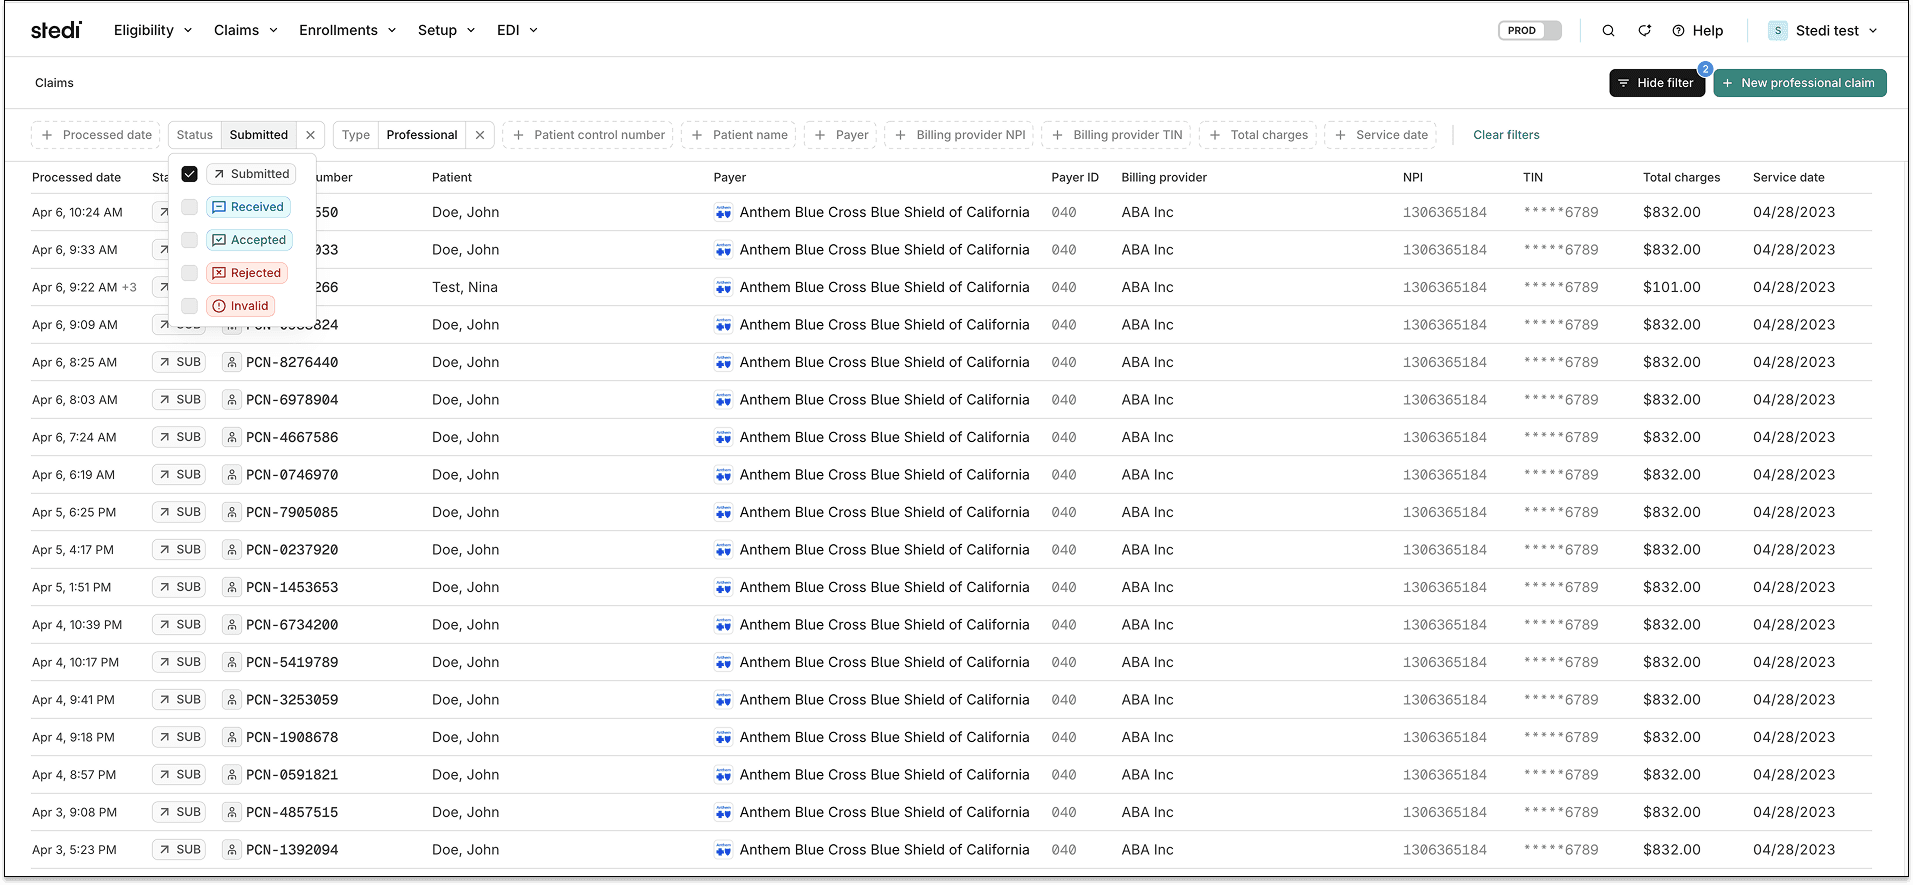This screenshot has height=885, width=1913.
Task: Add a Total charges filter
Action: 1258,135
